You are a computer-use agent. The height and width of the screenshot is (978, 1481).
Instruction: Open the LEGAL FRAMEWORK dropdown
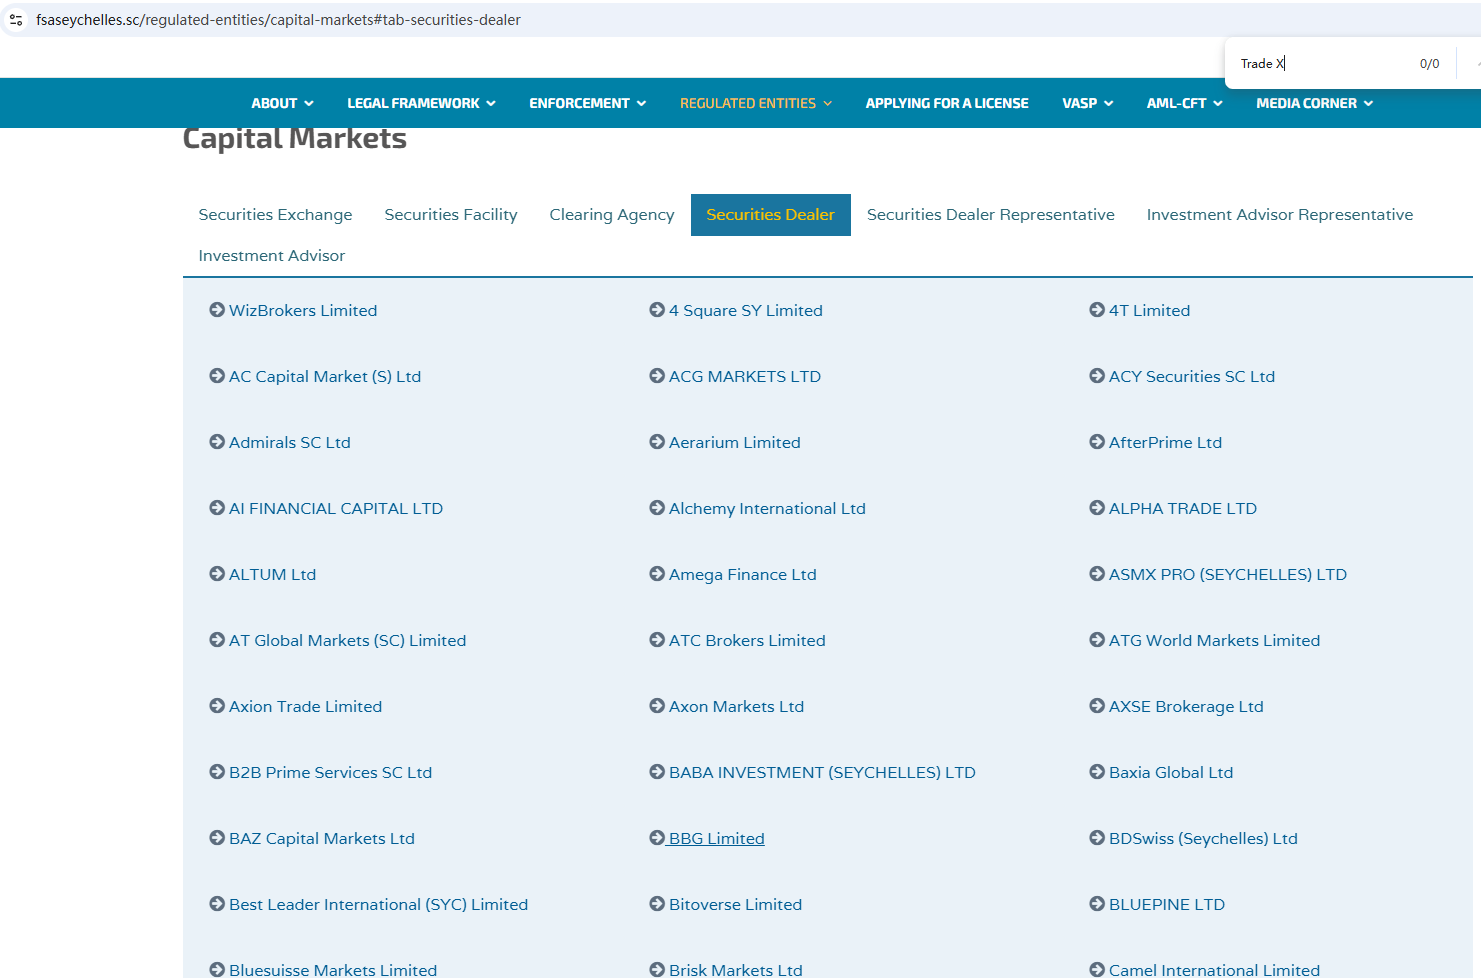pos(421,103)
